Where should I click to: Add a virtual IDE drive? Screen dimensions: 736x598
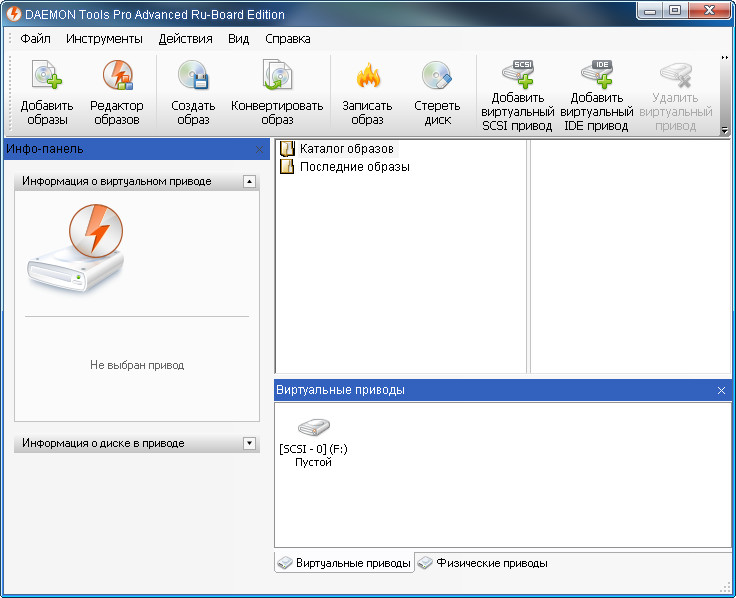[596, 74]
